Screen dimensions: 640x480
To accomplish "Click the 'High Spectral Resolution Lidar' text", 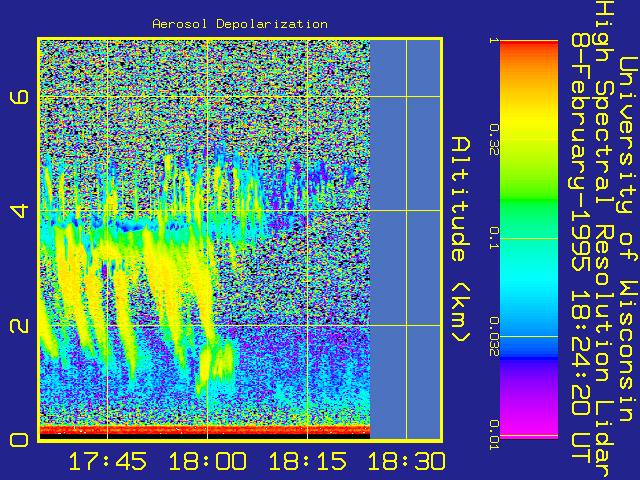I will tap(604, 240).
